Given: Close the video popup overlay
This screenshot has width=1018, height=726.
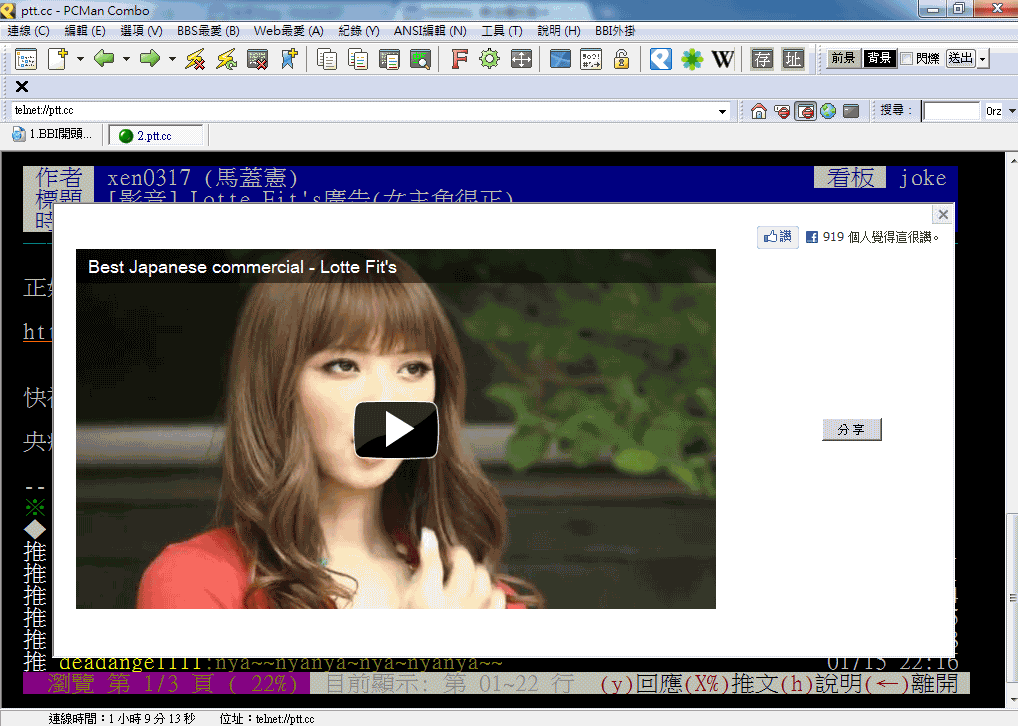Looking at the screenshot, I should tap(943, 214).
